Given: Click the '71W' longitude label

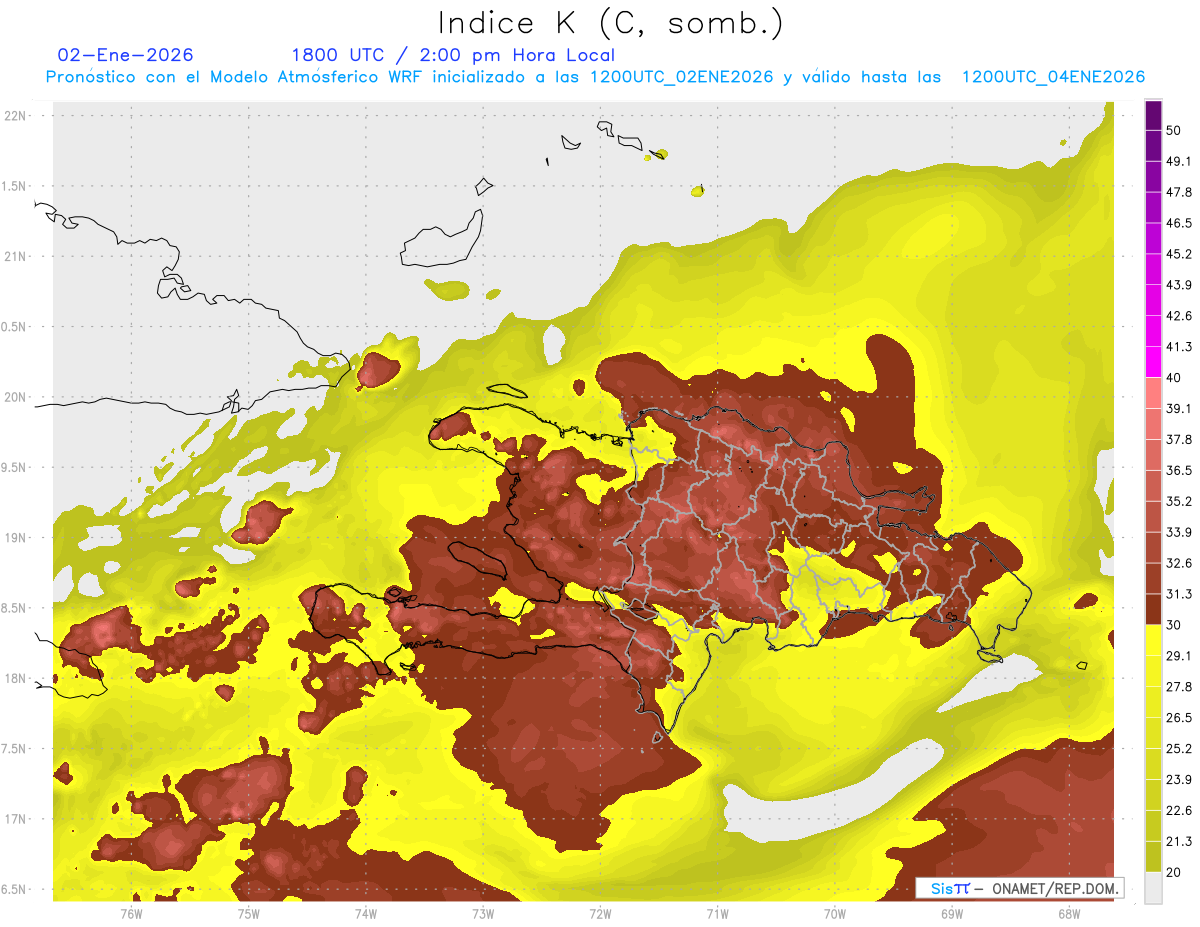Looking at the screenshot, I should (717, 913).
